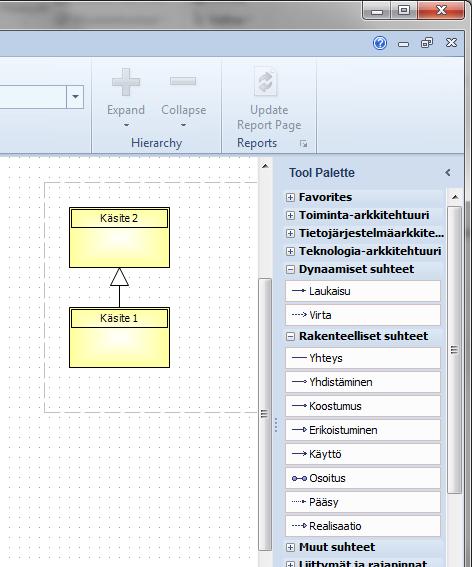Screen dimensions: 472x567
Task: Open the ribbon combo box dropdown arrow
Action: coord(75,97)
